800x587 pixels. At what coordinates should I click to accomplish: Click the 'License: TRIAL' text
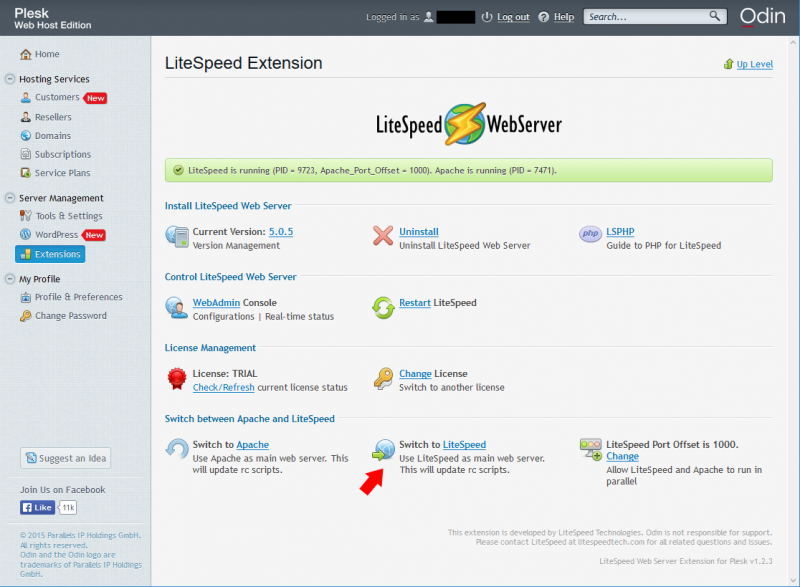point(225,373)
